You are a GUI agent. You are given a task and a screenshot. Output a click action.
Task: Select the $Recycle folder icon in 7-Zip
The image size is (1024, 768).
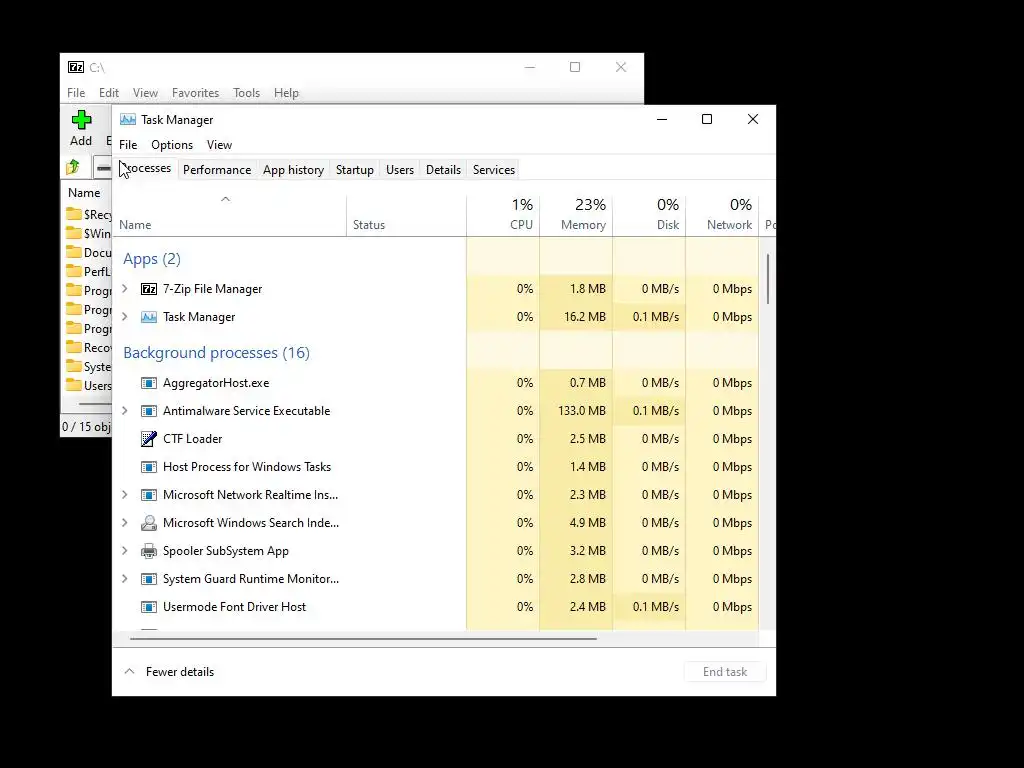[x=74, y=214]
